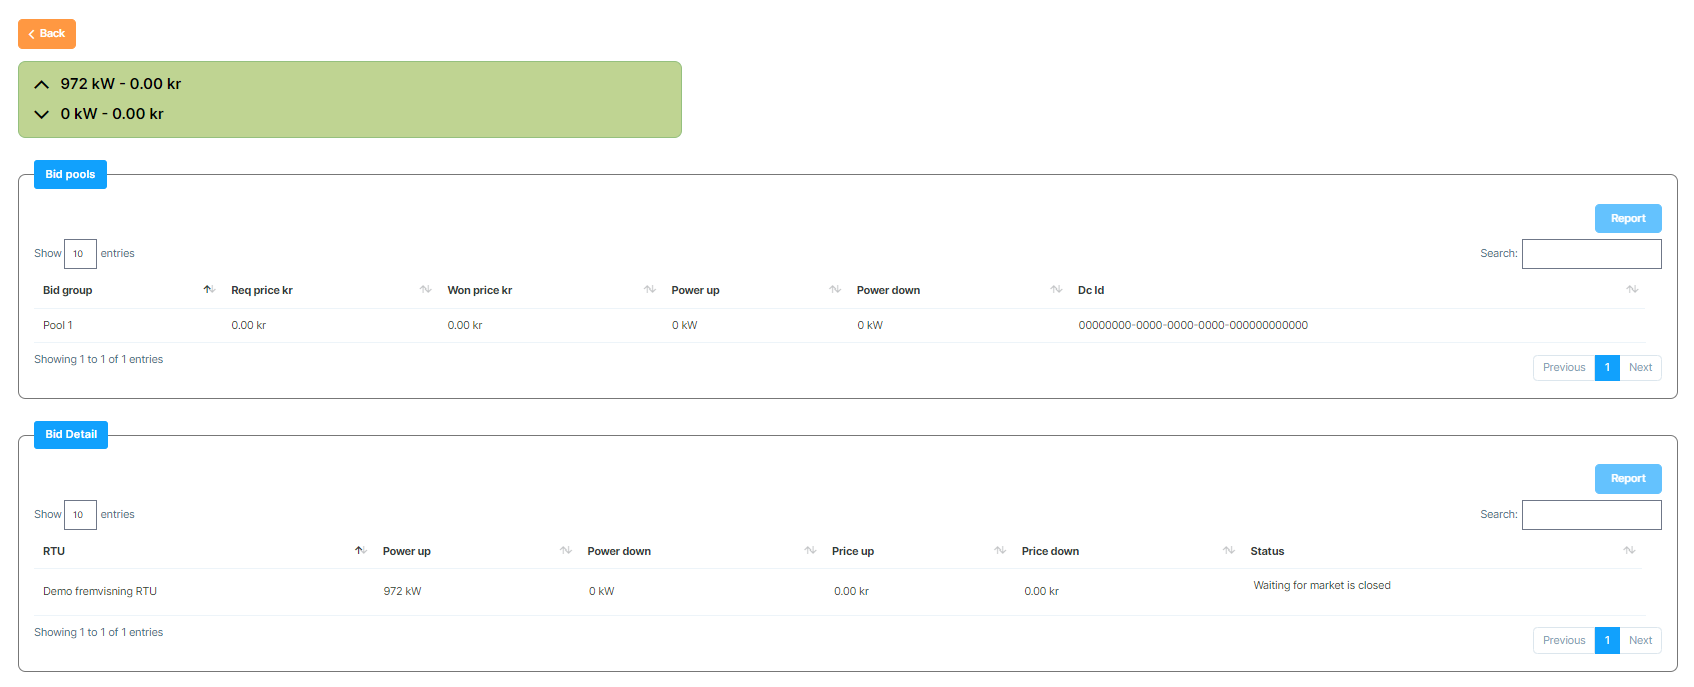Select page 1 in Bid pools pagination
The width and height of the screenshot is (1694, 687).
click(x=1607, y=368)
